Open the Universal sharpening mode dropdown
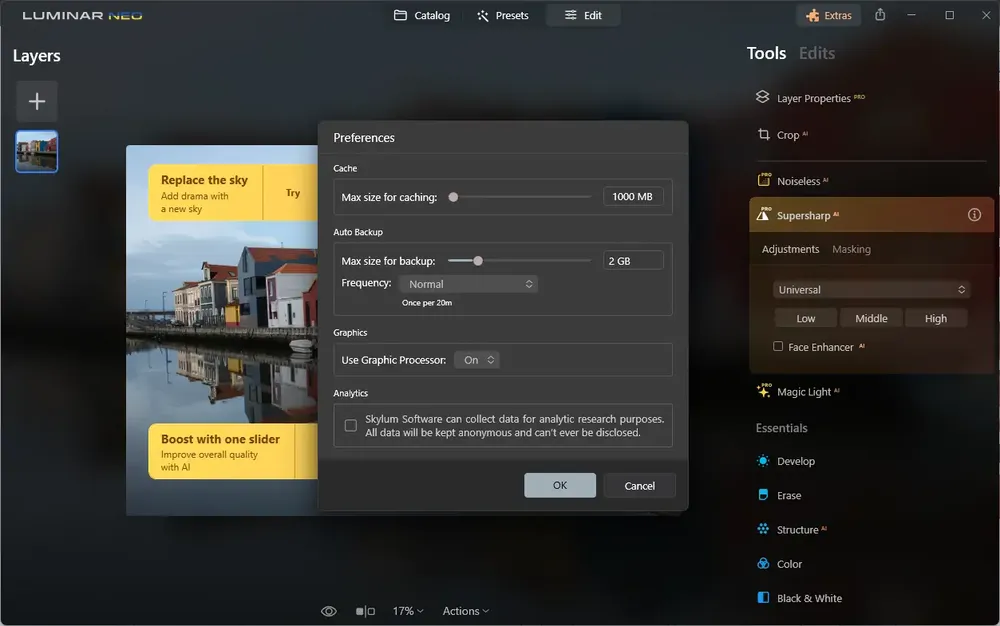The image size is (1000, 626). (x=871, y=289)
